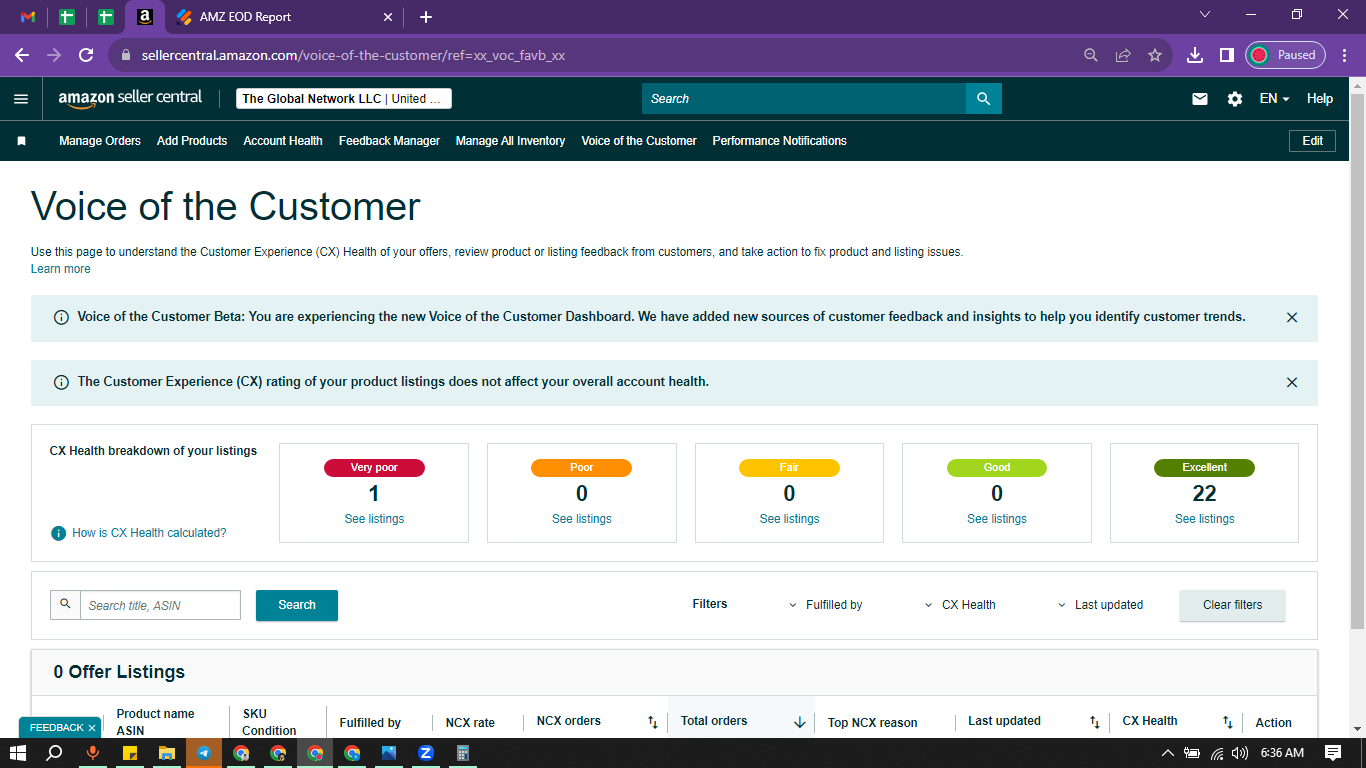Sort the CX Health column with its arrows
This screenshot has height=768, width=1366.
pos(1228,722)
